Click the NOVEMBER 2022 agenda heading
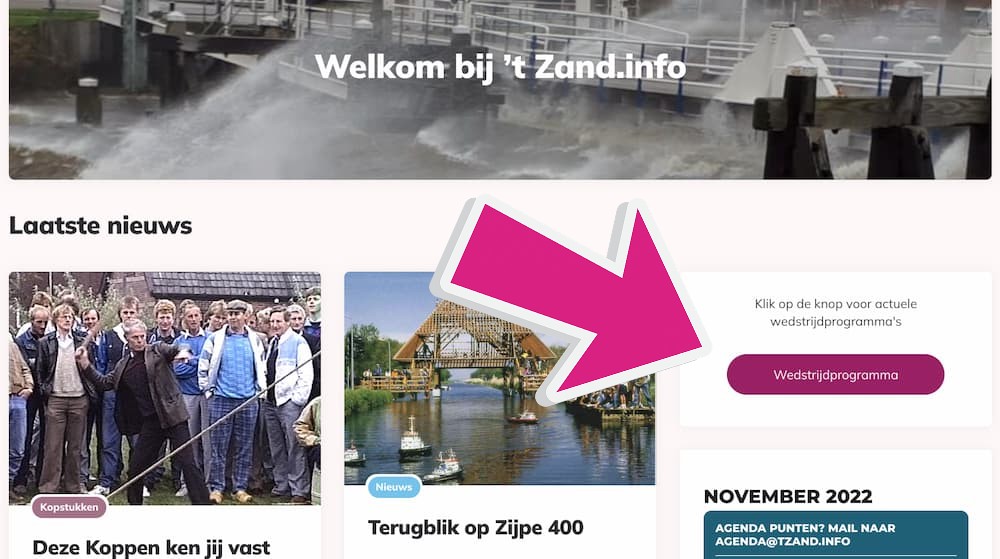This screenshot has width=1000, height=559. point(788,496)
